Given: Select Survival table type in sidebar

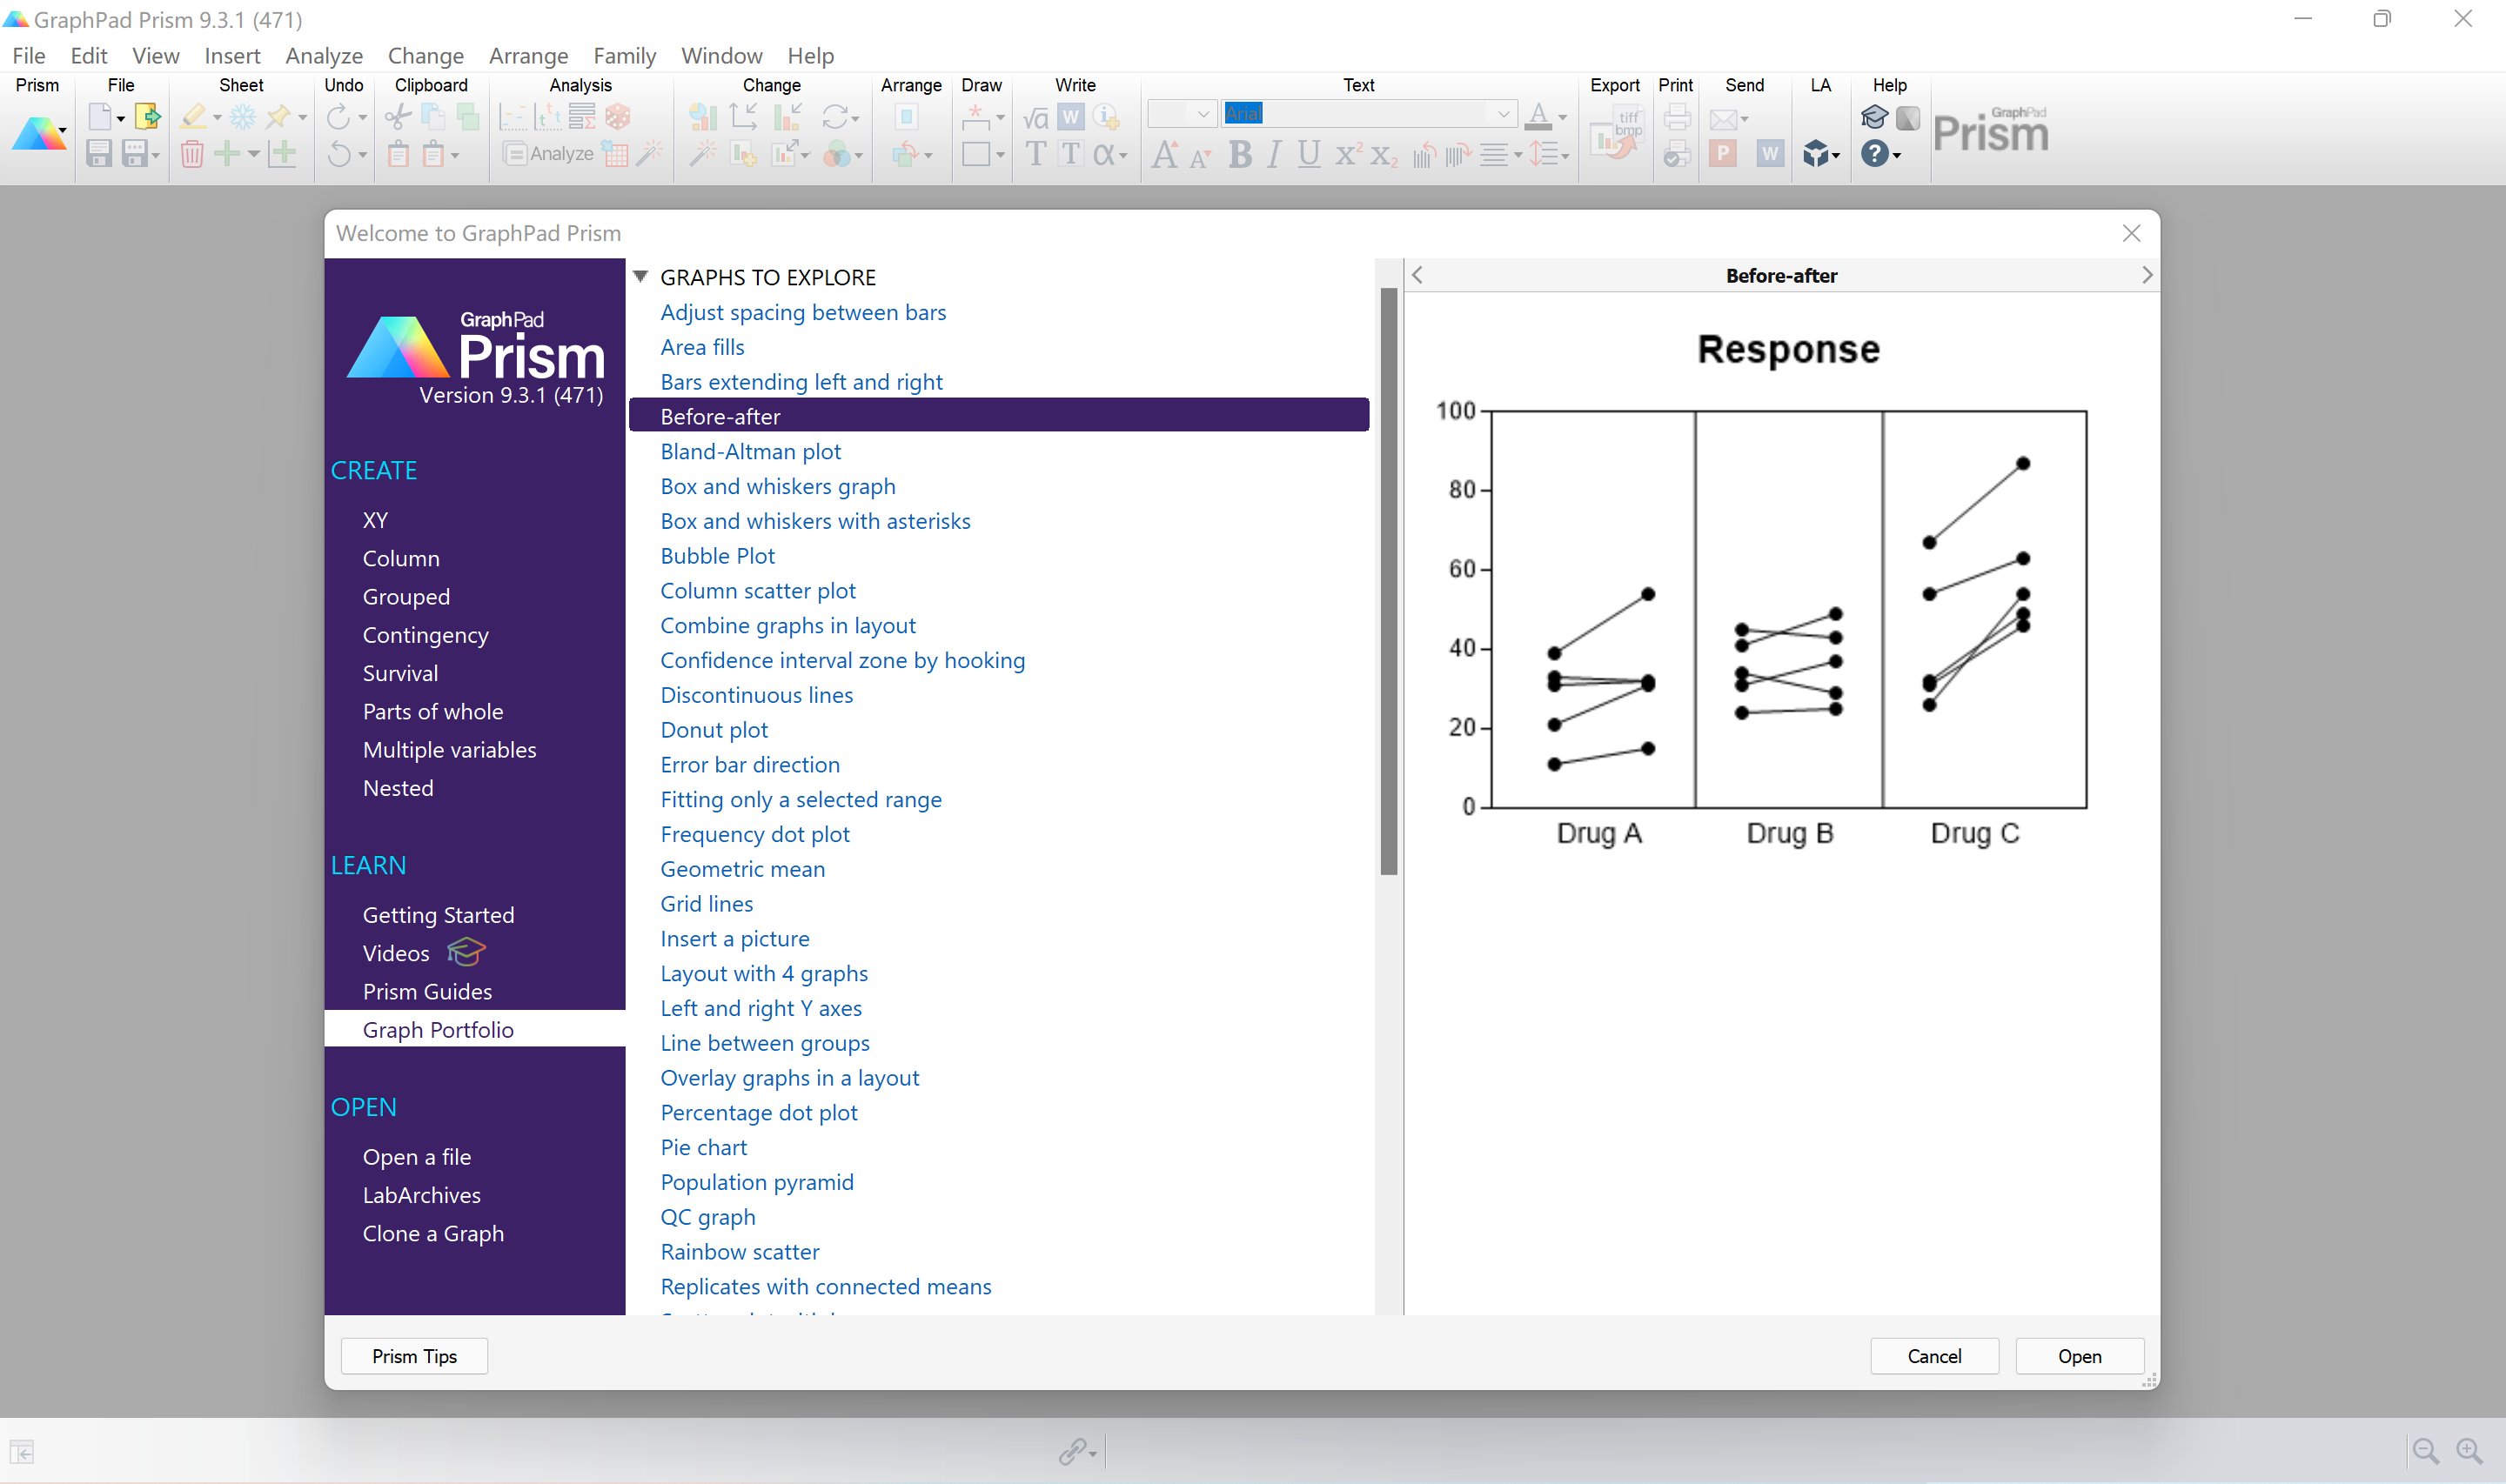Looking at the screenshot, I should pos(400,672).
